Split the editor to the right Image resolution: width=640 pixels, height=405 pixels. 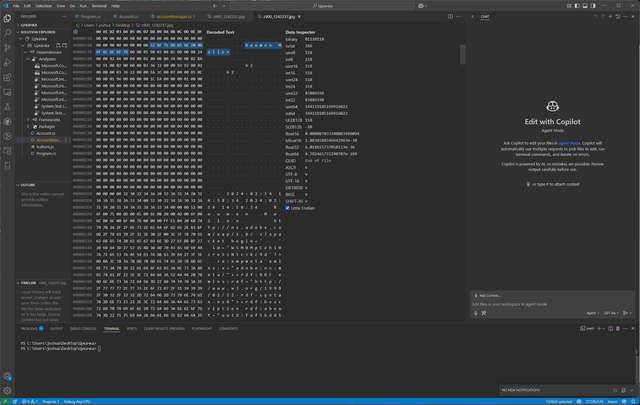tap(450, 17)
